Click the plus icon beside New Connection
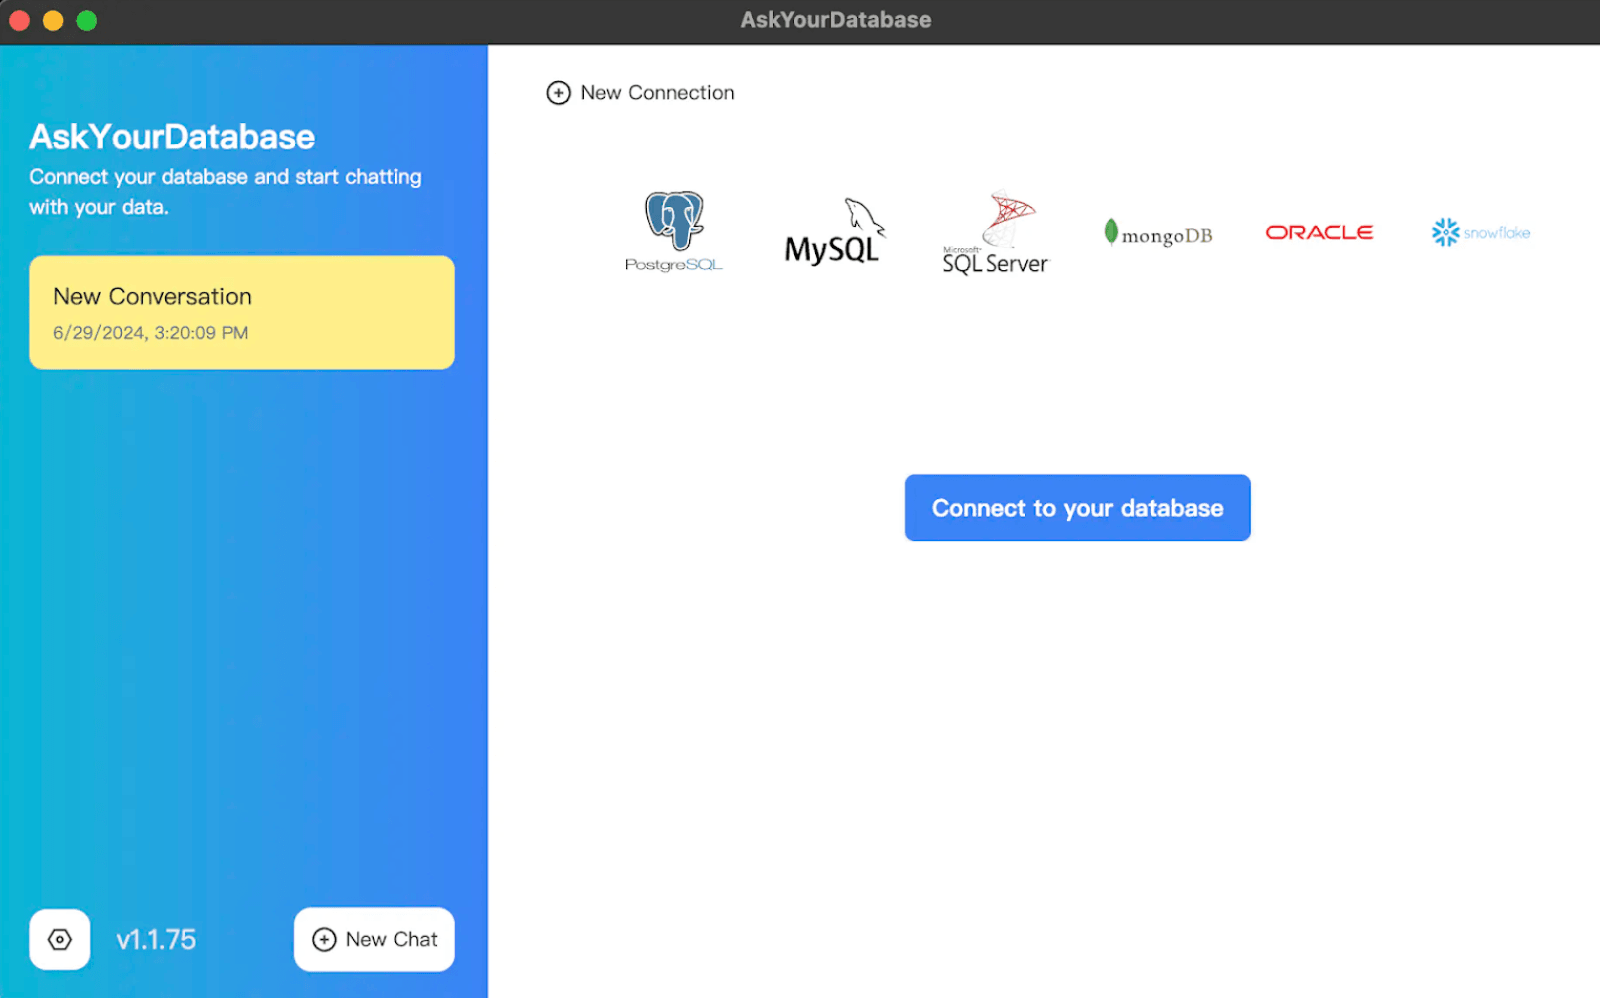The width and height of the screenshot is (1600, 998). (x=558, y=93)
